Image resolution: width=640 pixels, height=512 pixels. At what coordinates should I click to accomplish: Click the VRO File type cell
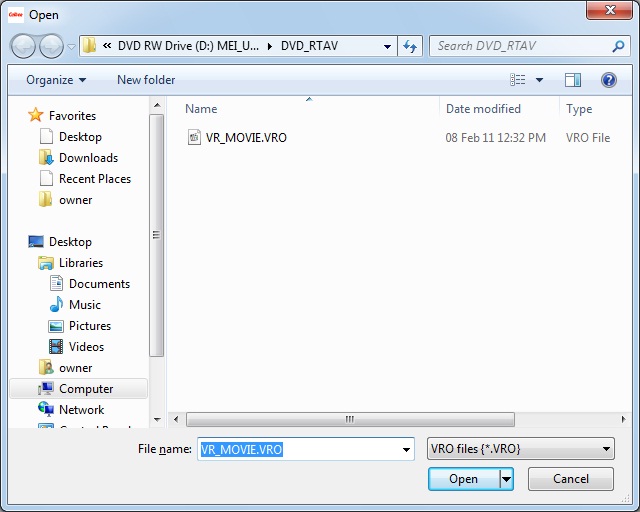point(588,138)
